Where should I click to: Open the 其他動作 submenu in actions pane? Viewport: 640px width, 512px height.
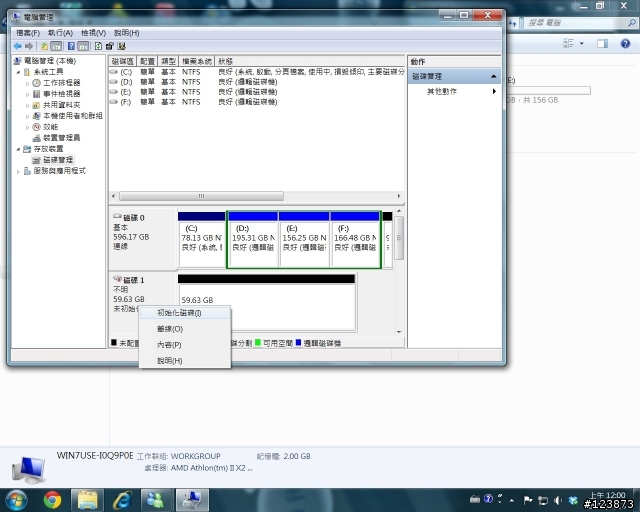[x=454, y=91]
